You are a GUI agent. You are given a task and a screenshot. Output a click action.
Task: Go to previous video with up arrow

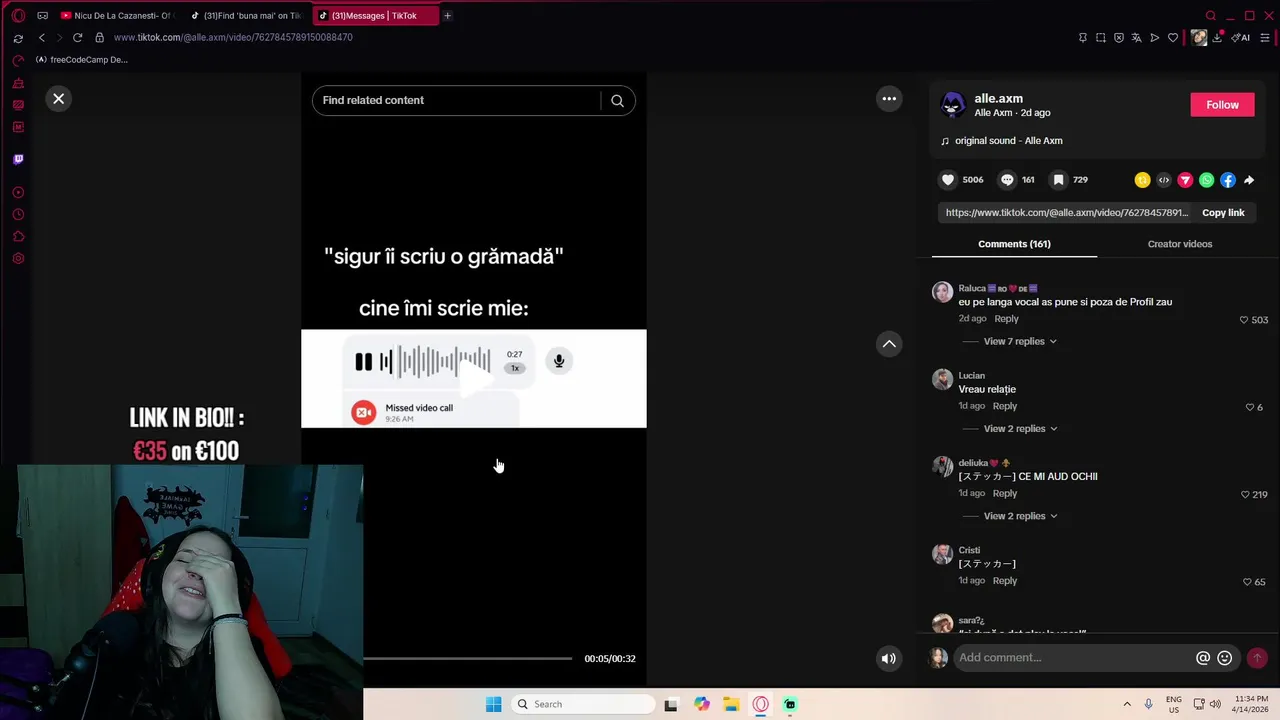coord(888,344)
